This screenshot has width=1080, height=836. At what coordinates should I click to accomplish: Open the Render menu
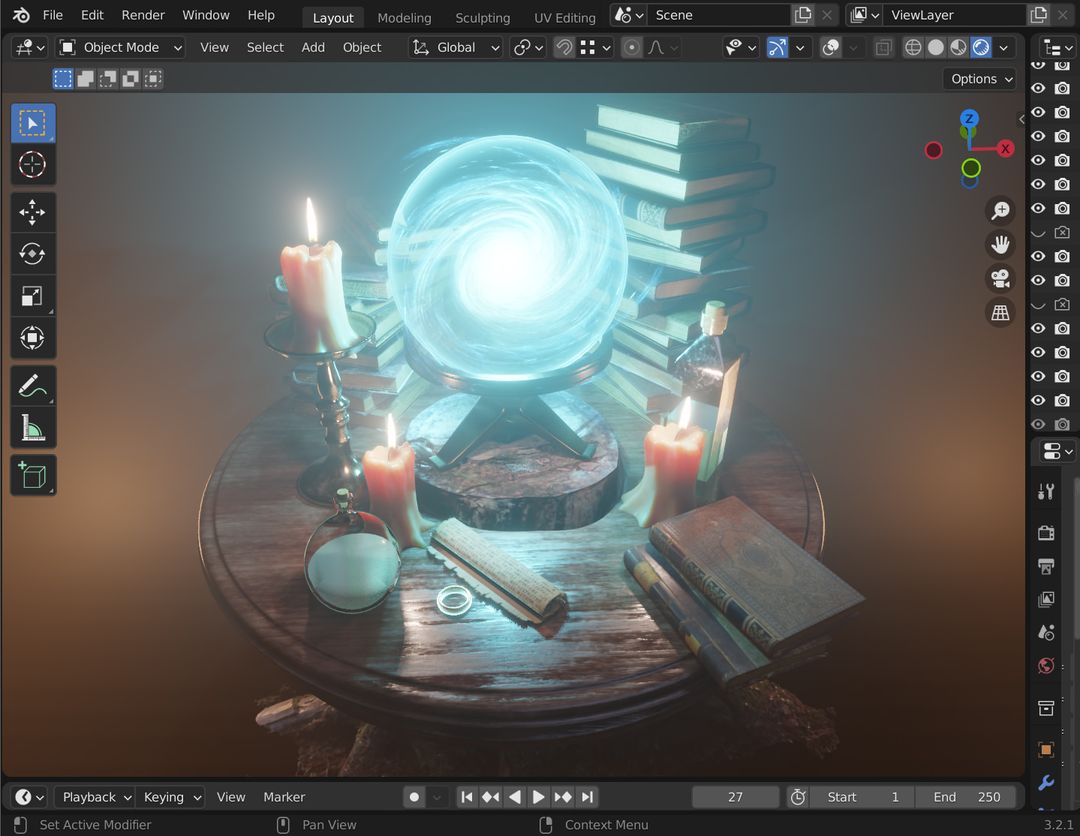click(x=143, y=15)
